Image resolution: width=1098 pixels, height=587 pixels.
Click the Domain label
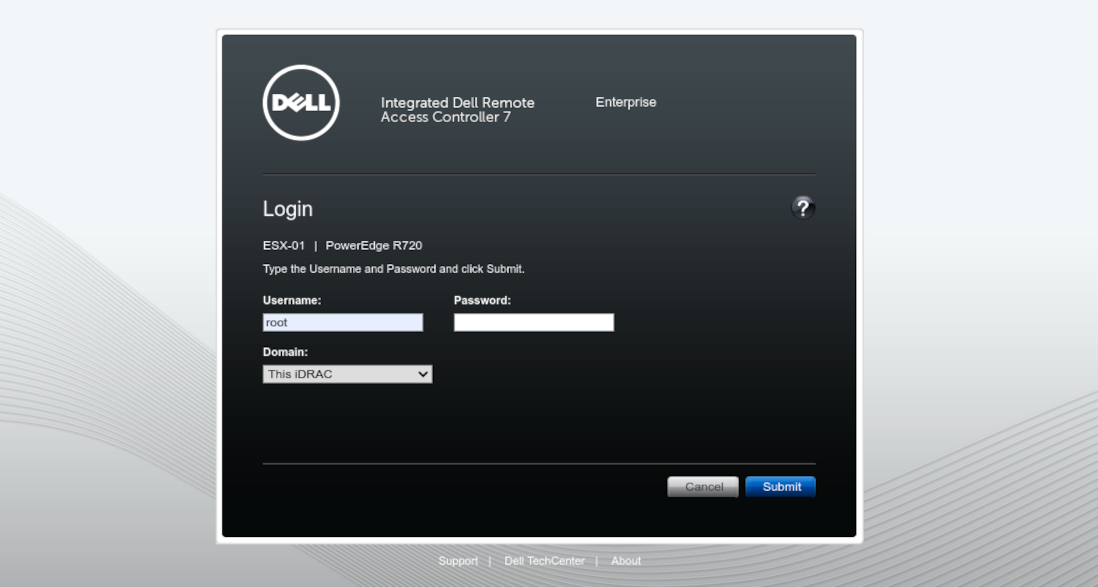tap(286, 352)
